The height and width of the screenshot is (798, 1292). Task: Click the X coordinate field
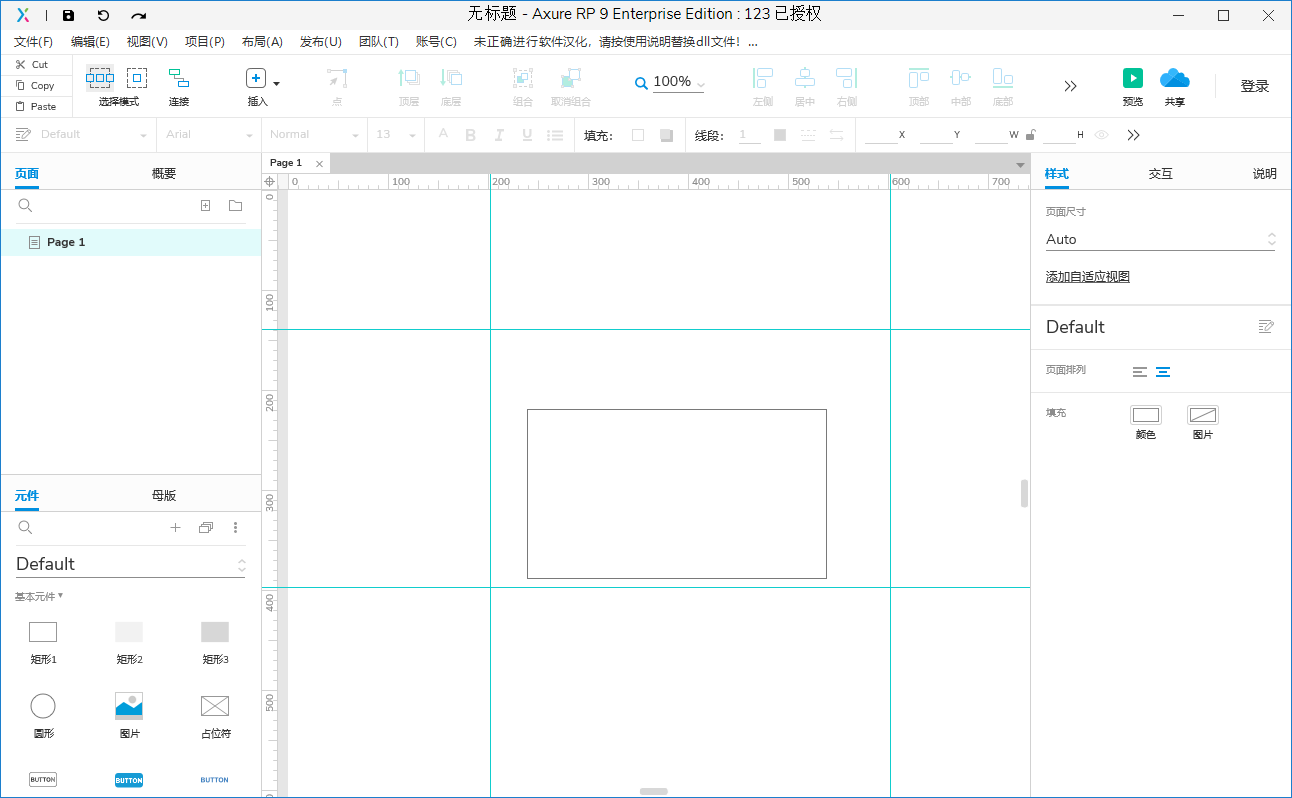pyautogui.click(x=881, y=135)
